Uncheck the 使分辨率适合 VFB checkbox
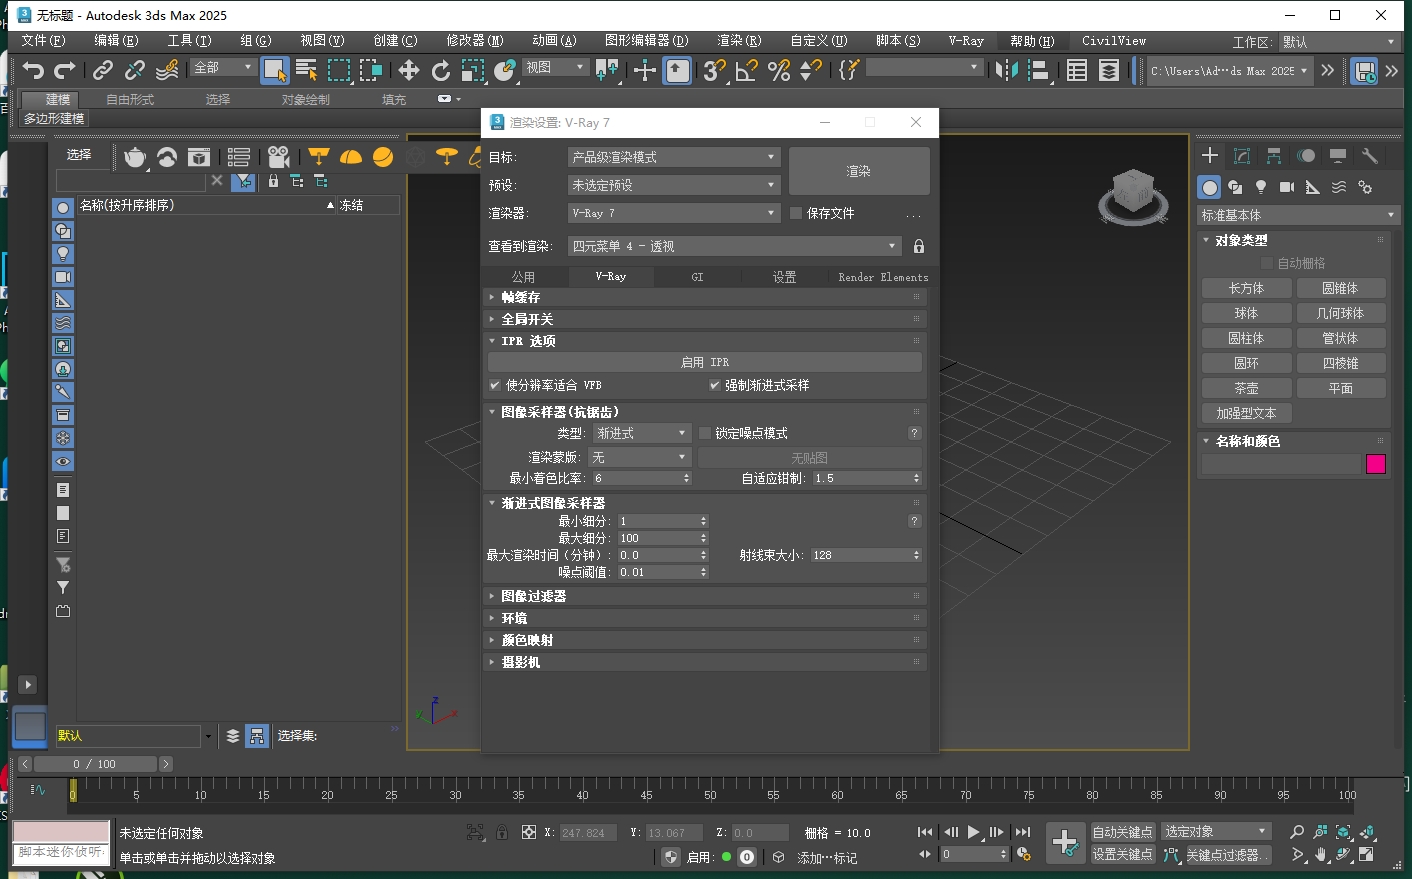The width and height of the screenshot is (1412, 879). coord(494,385)
